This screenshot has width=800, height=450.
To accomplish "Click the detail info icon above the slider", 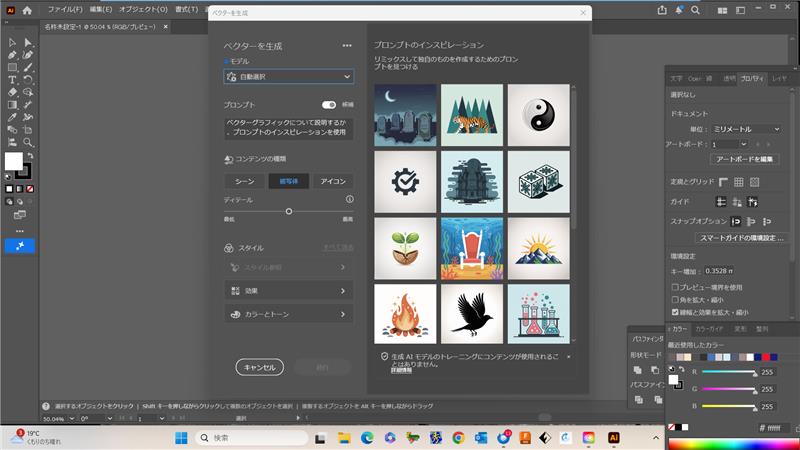I will point(349,199).
